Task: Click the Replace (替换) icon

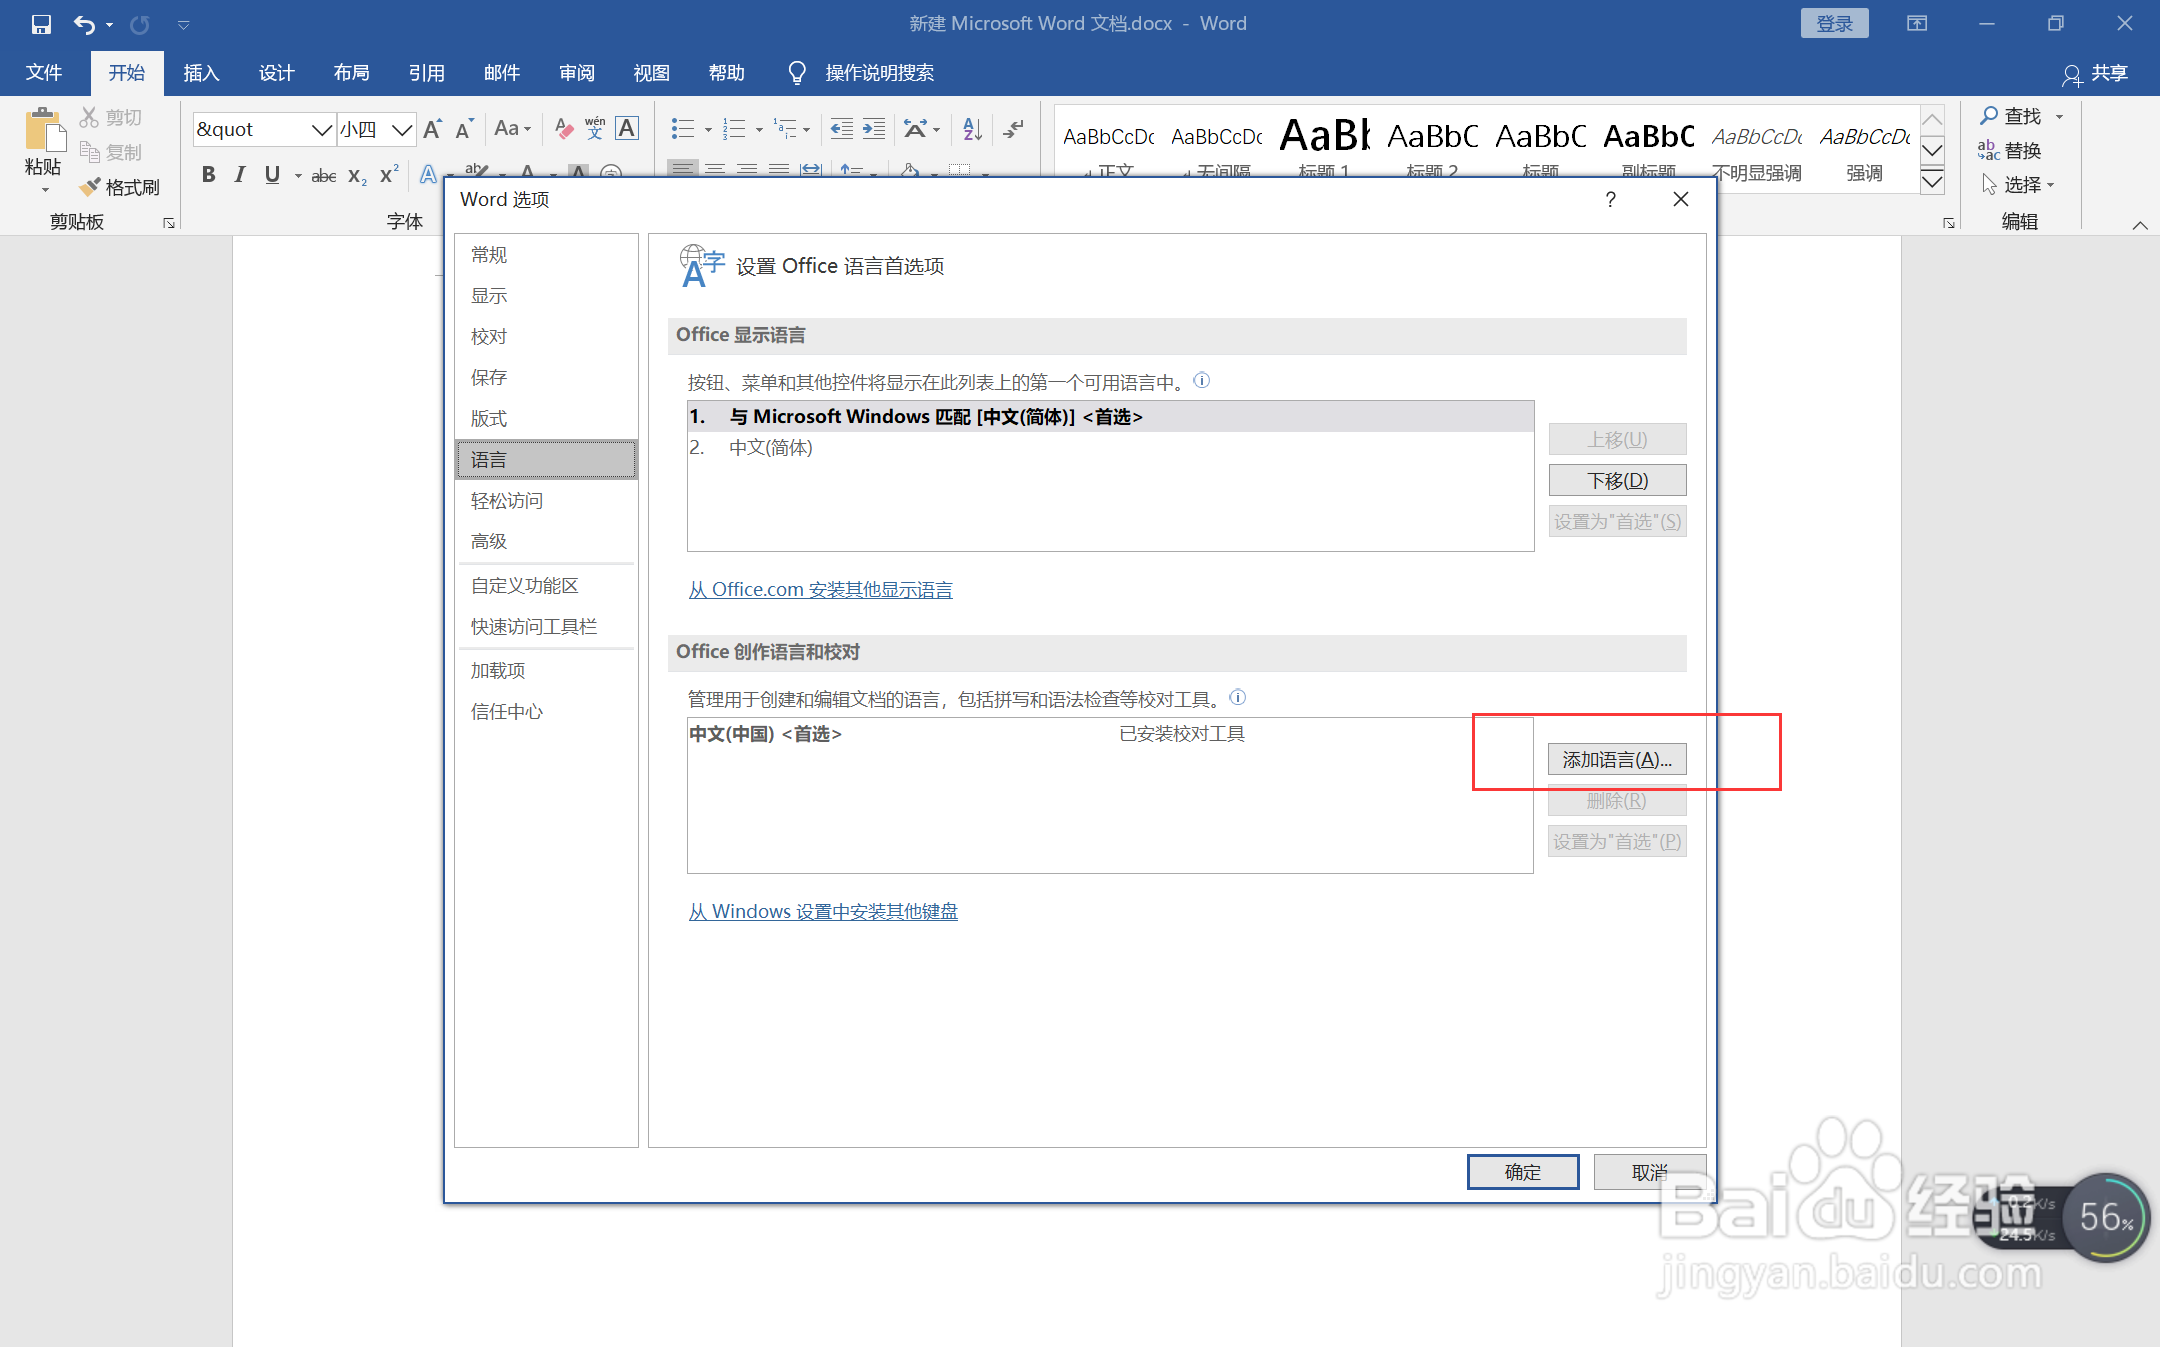Action: point(1988,150)
